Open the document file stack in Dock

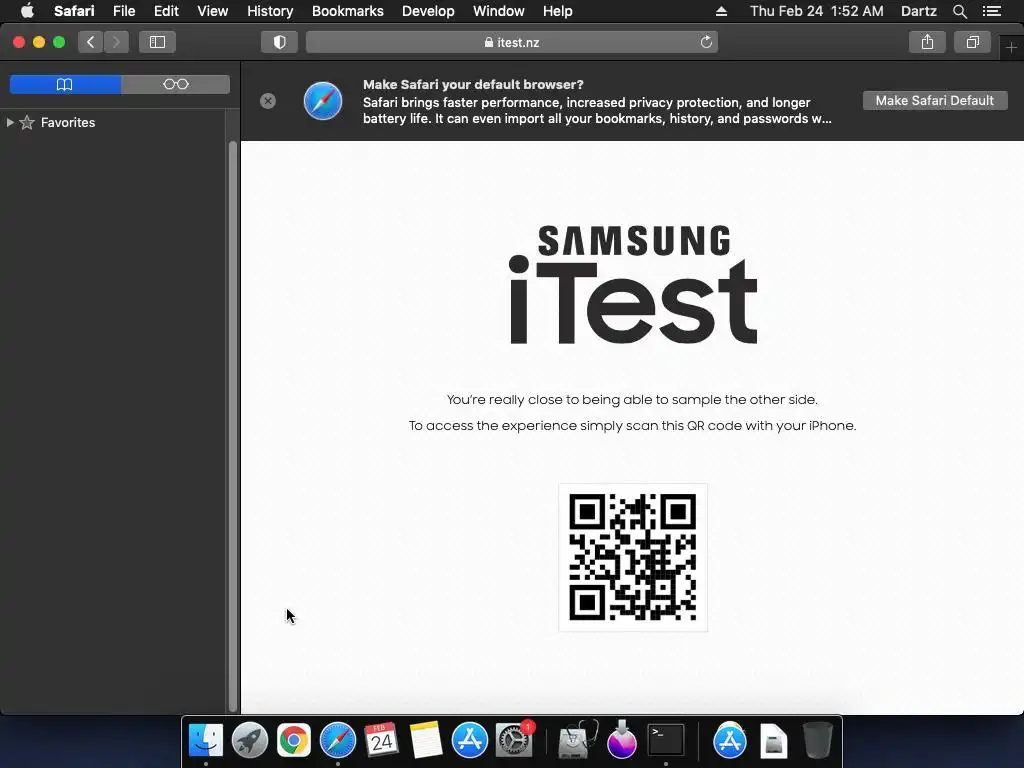point(774,741)
